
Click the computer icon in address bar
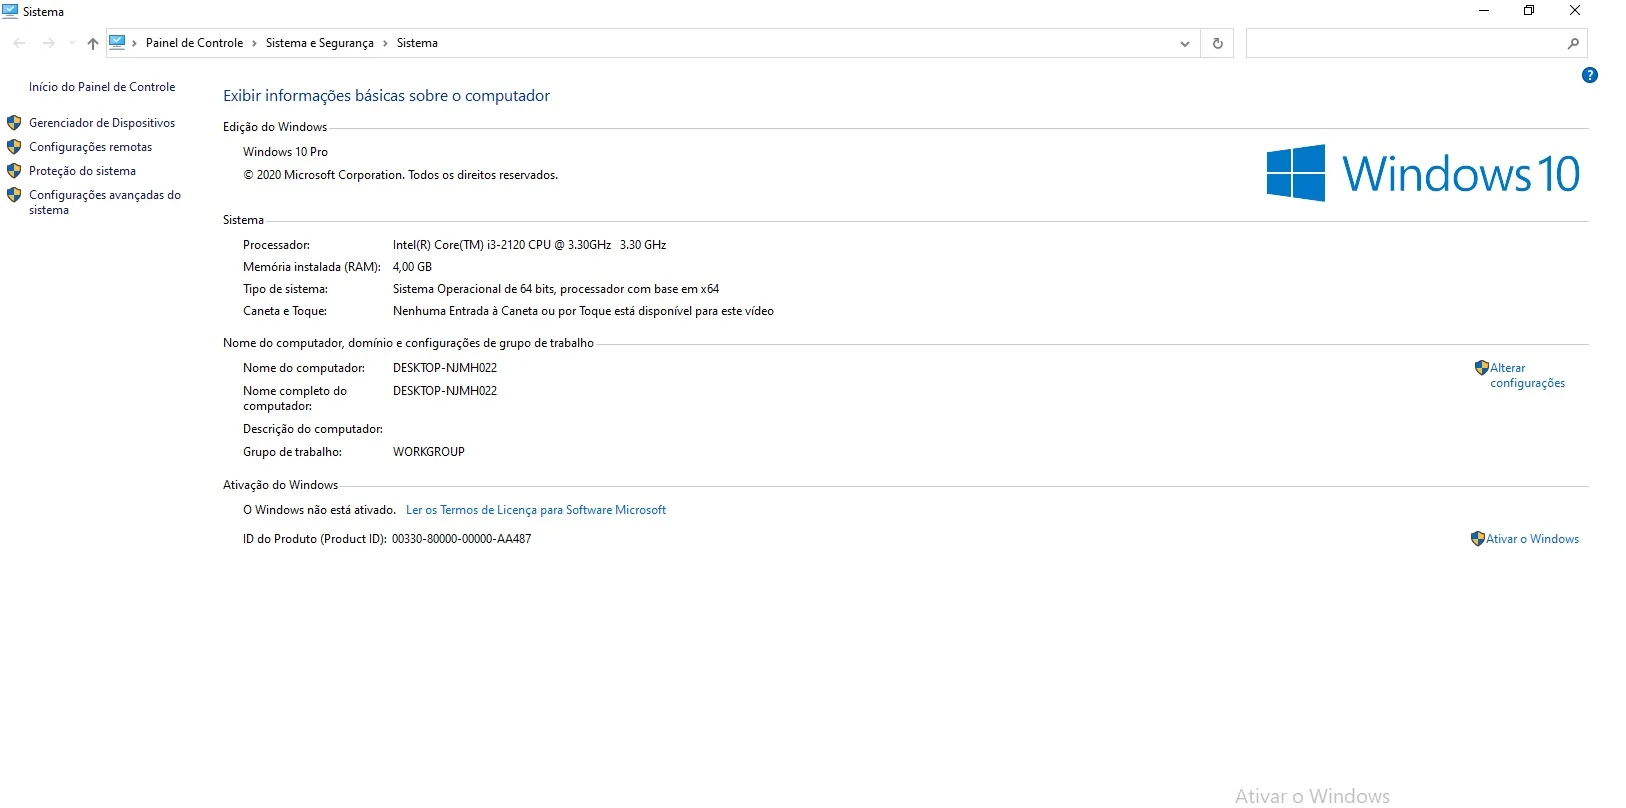point(117,43)
